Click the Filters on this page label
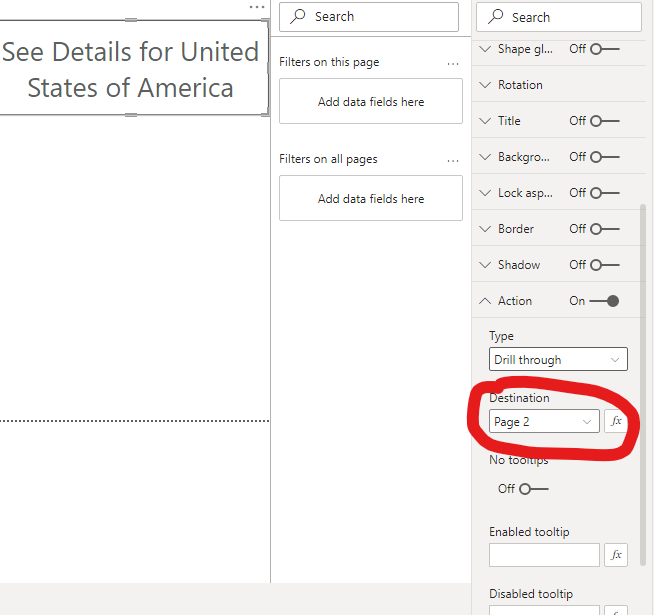The height and width of the screenshot is (615, 654). (329, 62)
